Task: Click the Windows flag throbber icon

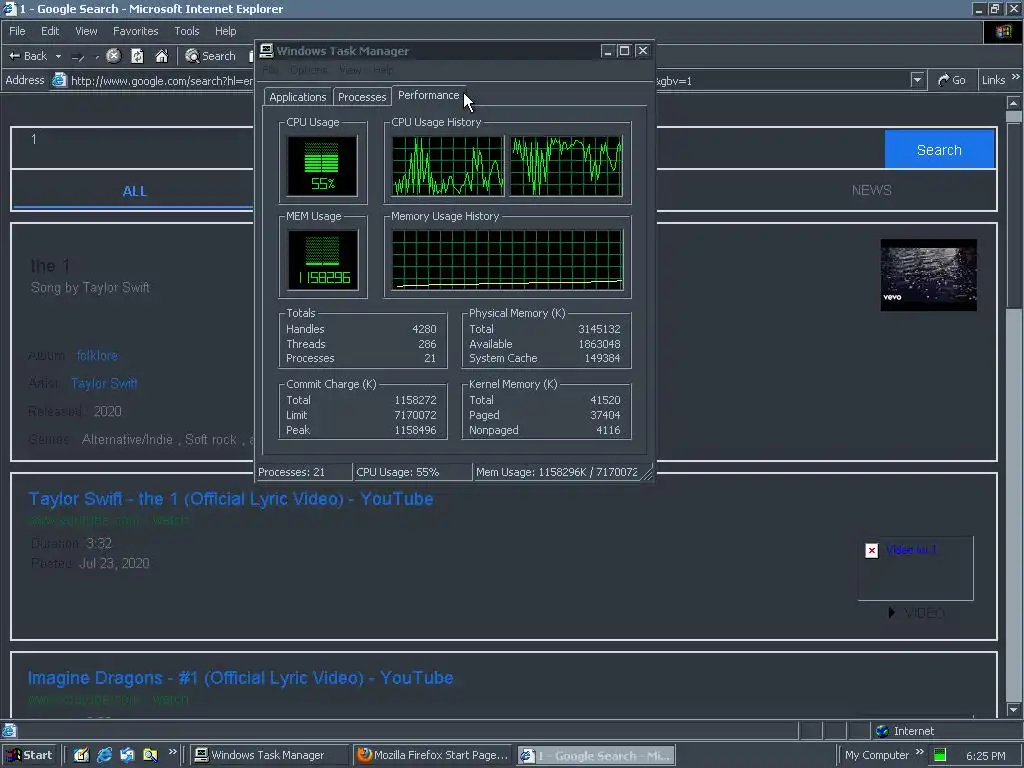Action: click(1003, 32)
